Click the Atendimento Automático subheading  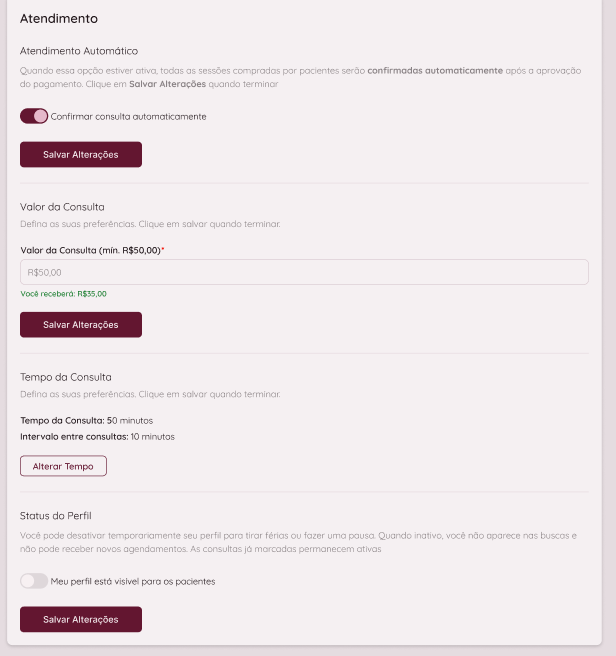point(79,51)
